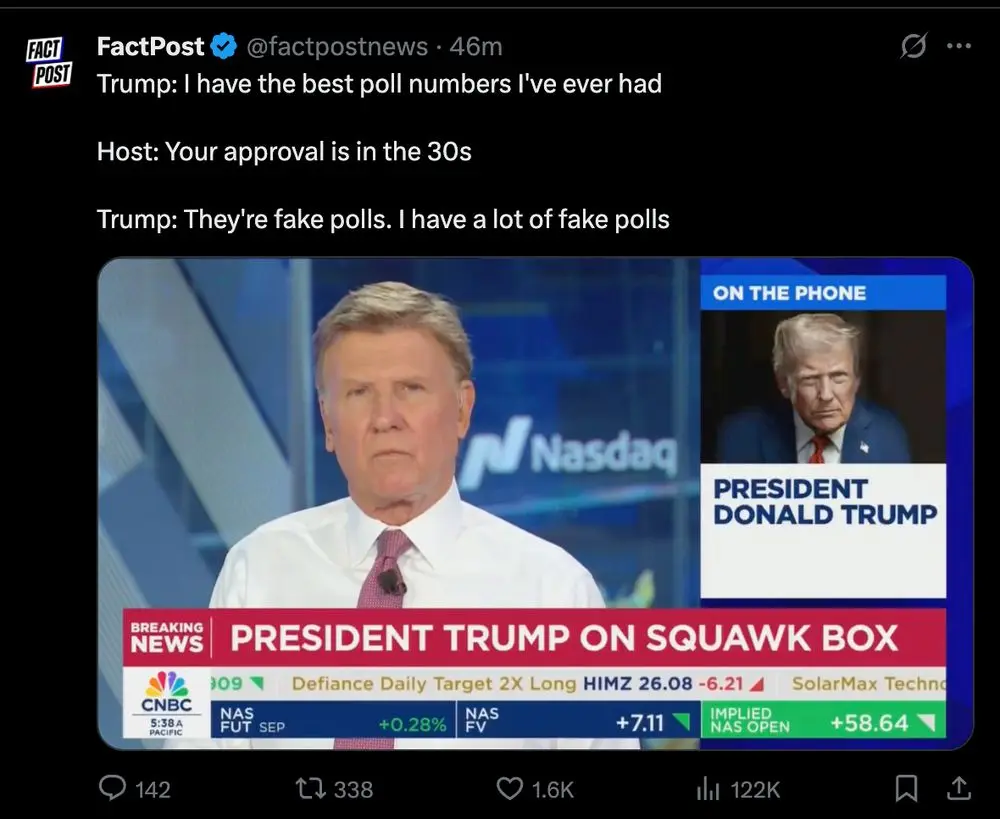Screen dimensions: 1000x819
Task: Click the share upload arrow icon
Action: [958, 789]
